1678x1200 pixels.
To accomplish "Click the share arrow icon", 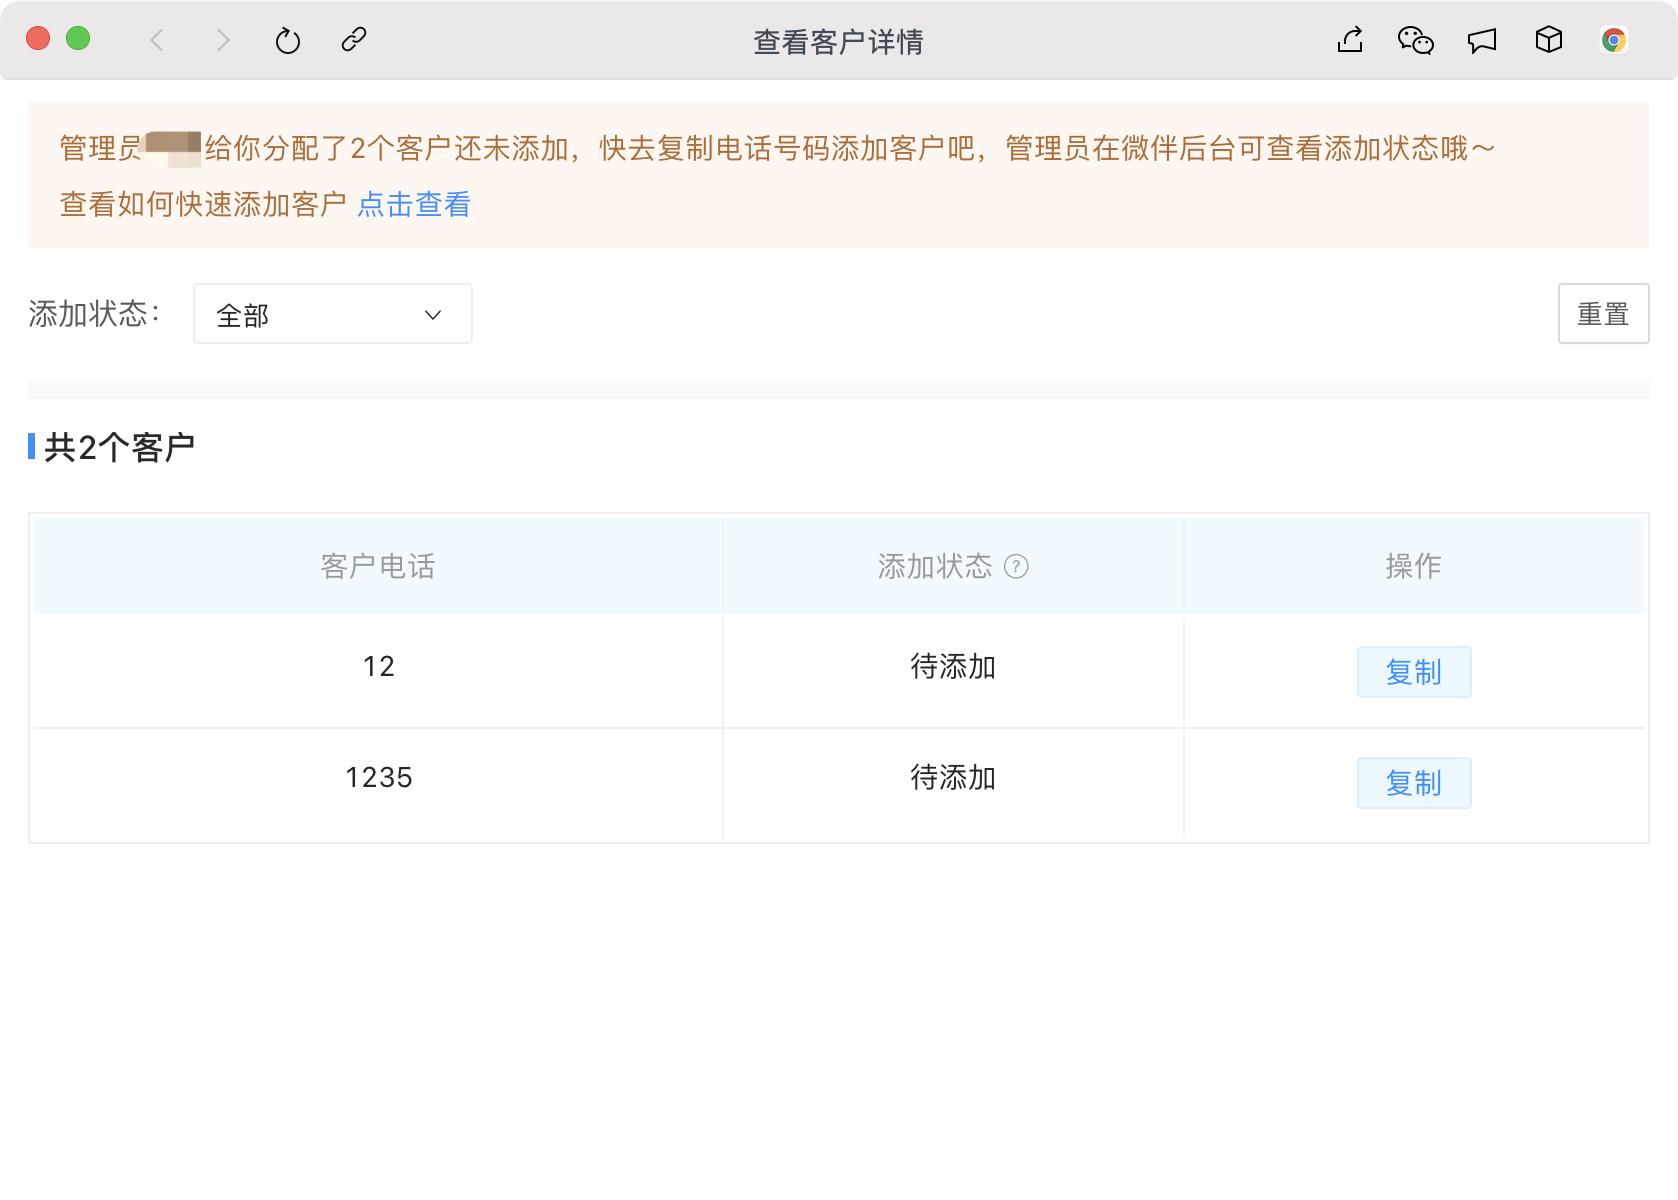I will point(1350,40).
